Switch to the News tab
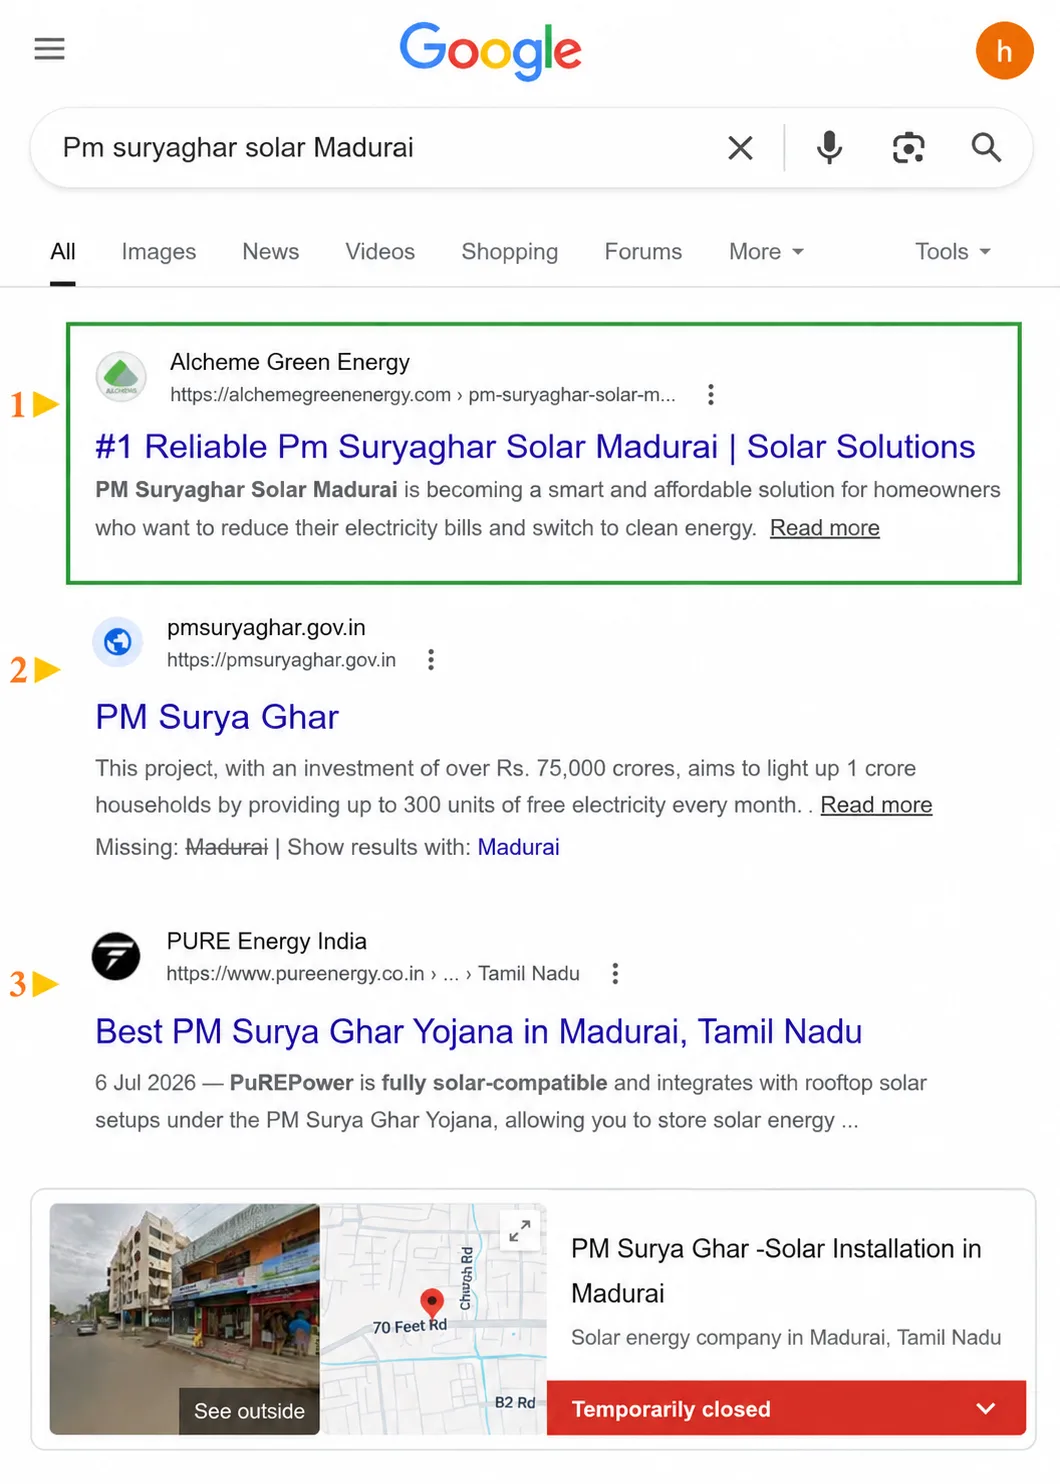Image resolution: width=1060 pixels, height=1484 pixels. (x=270, y=252)
